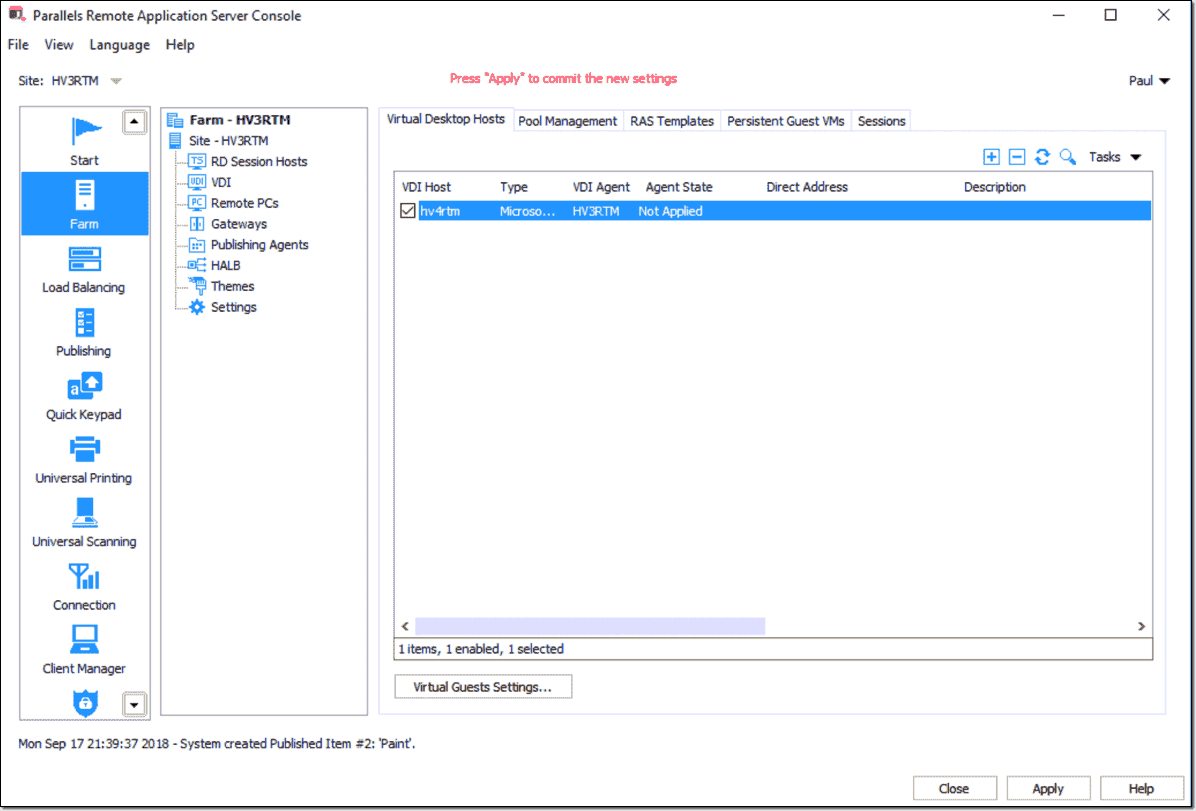Sort by the Agent State column header
This screenshot has width=1196, height=811.
point(679,187)
